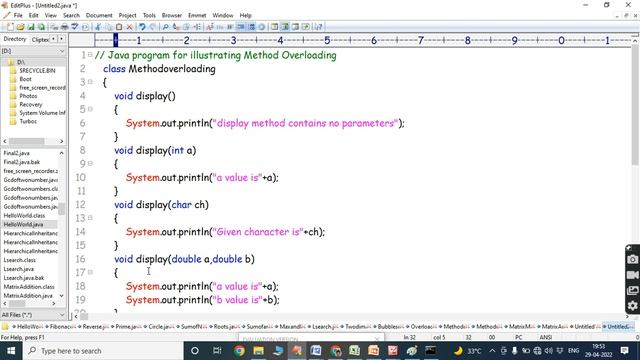Click the Save All toolbar icon
Viewport: 640px width, 360px height.
click(41, 27)
